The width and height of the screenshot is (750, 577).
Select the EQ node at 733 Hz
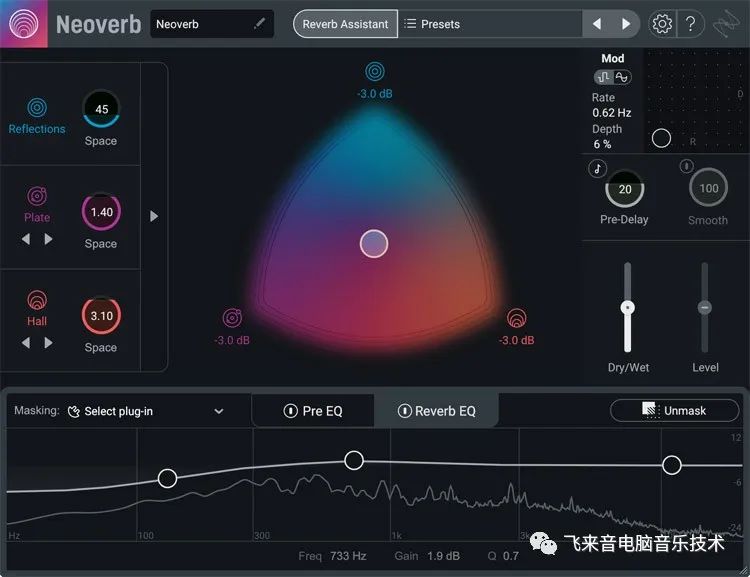[x=354, y=460]
